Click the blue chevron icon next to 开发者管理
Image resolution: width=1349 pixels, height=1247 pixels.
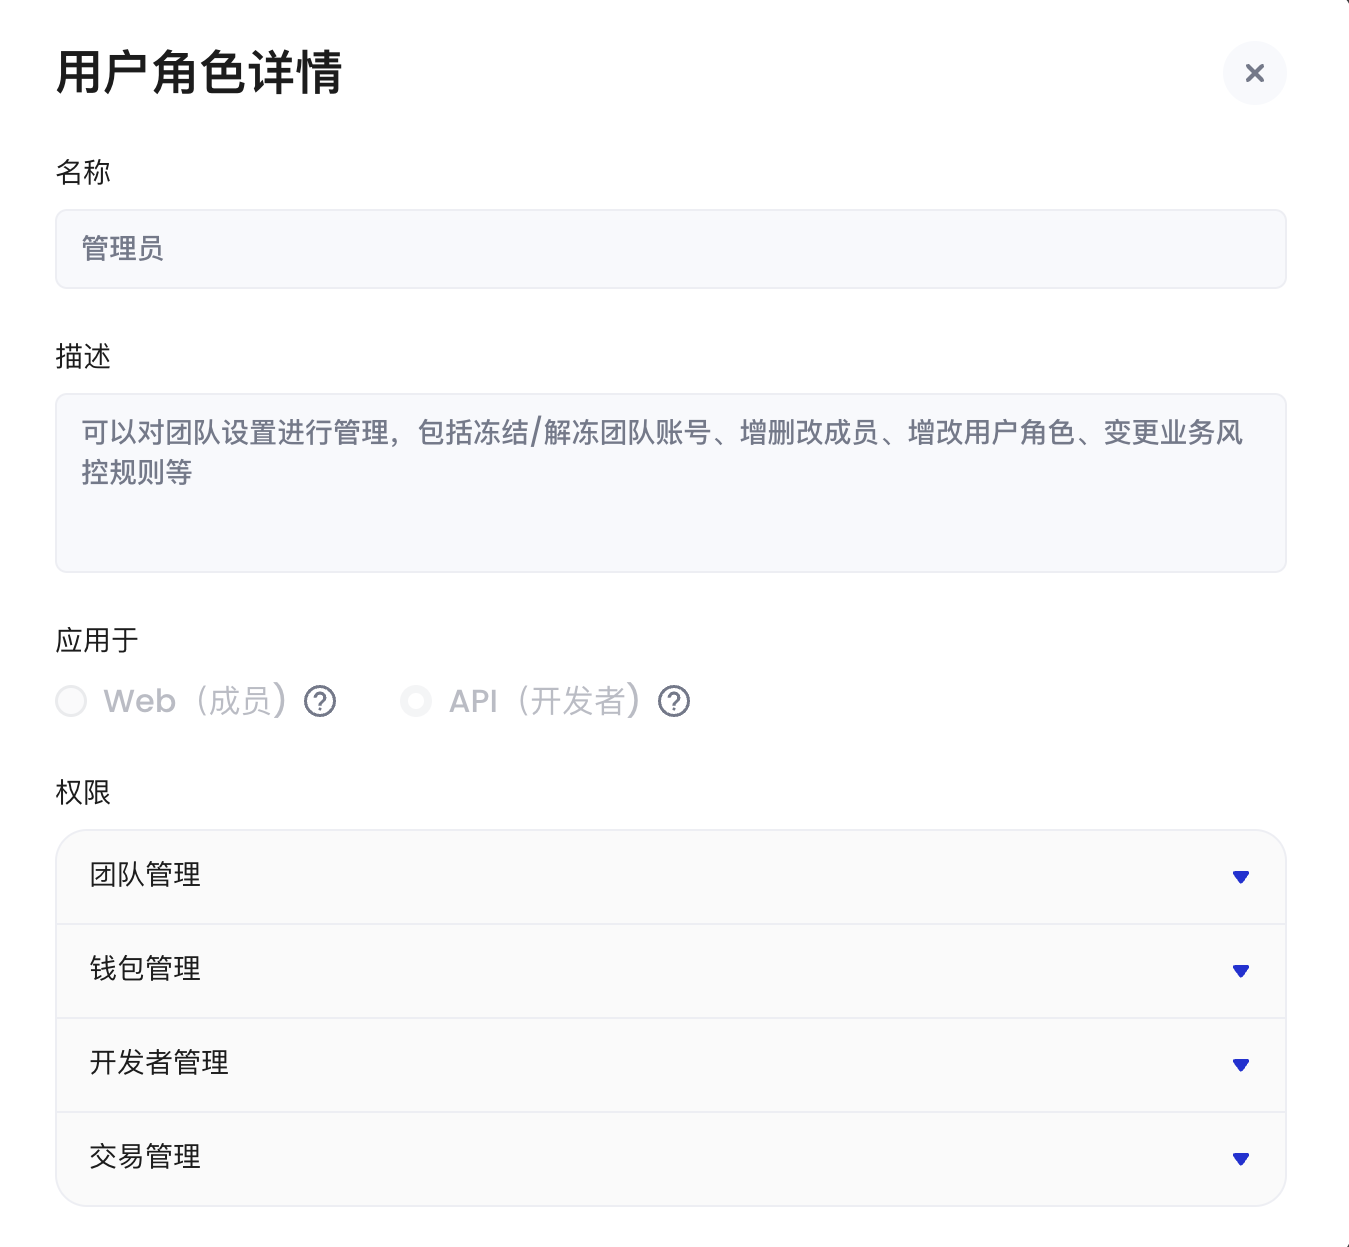pyautogui.click(x=1240, y=1064)
